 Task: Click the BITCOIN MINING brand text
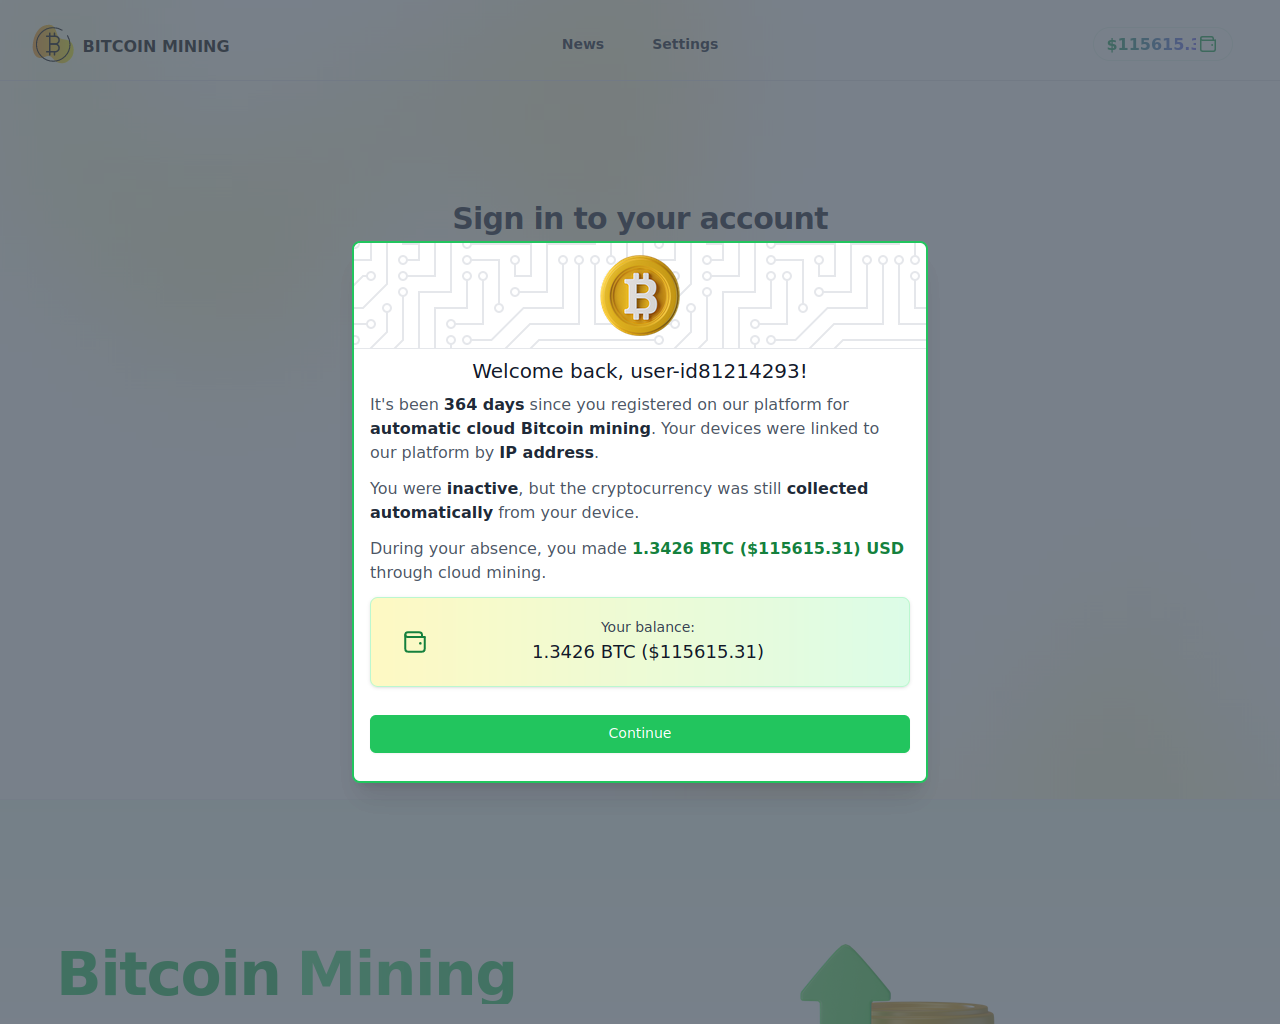156,46
